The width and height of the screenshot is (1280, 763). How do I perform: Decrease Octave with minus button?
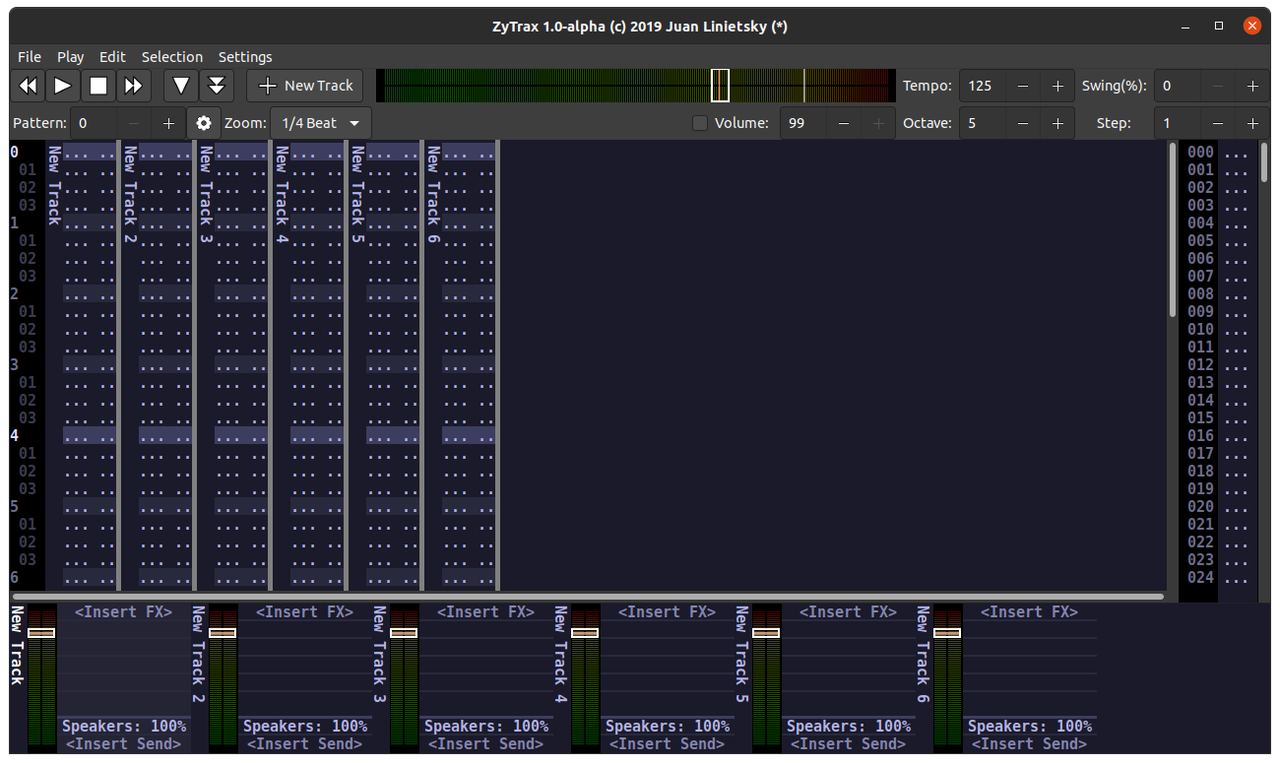1022,123
